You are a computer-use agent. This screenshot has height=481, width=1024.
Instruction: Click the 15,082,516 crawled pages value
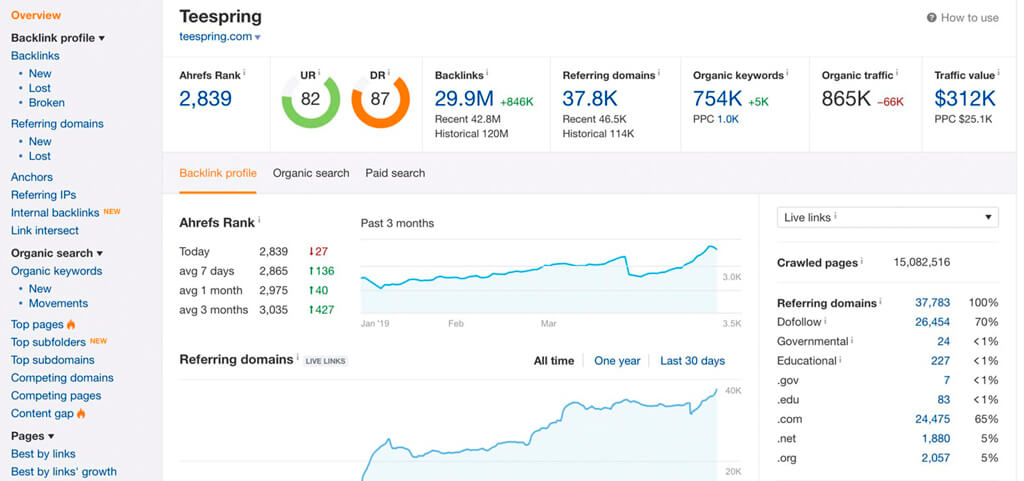pyautogui.click(x=921, y=262)
